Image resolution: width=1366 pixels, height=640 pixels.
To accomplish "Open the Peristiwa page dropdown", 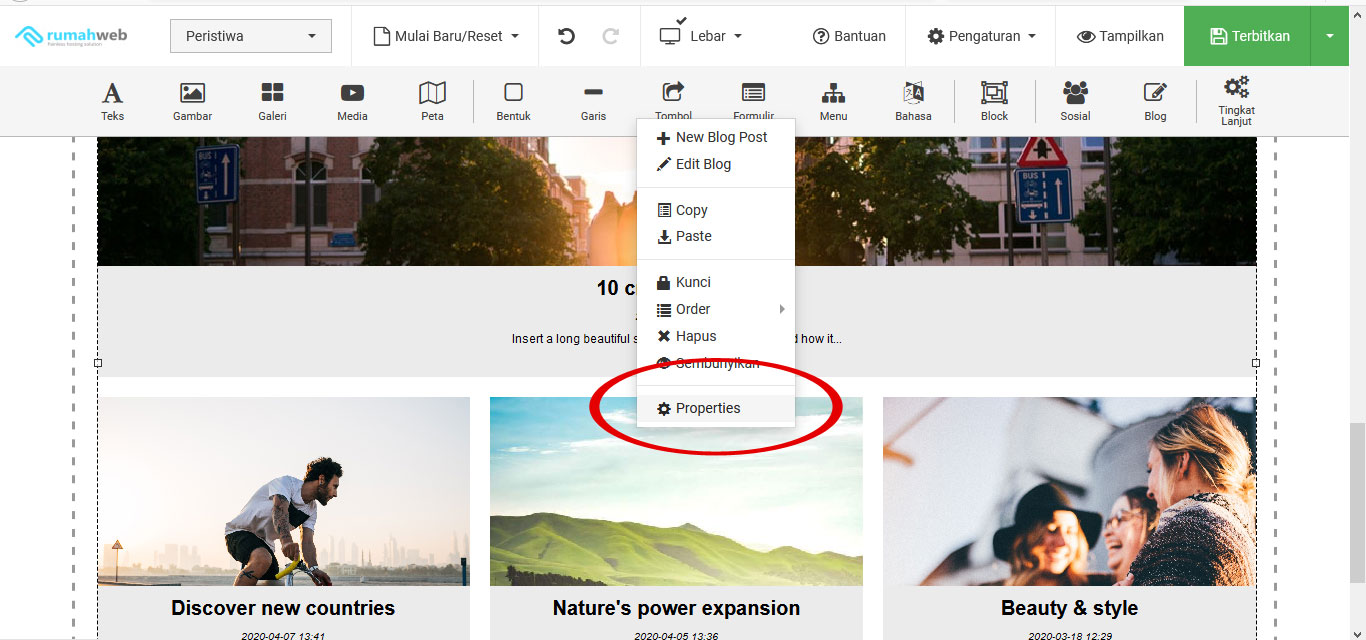I will [250, 36].
